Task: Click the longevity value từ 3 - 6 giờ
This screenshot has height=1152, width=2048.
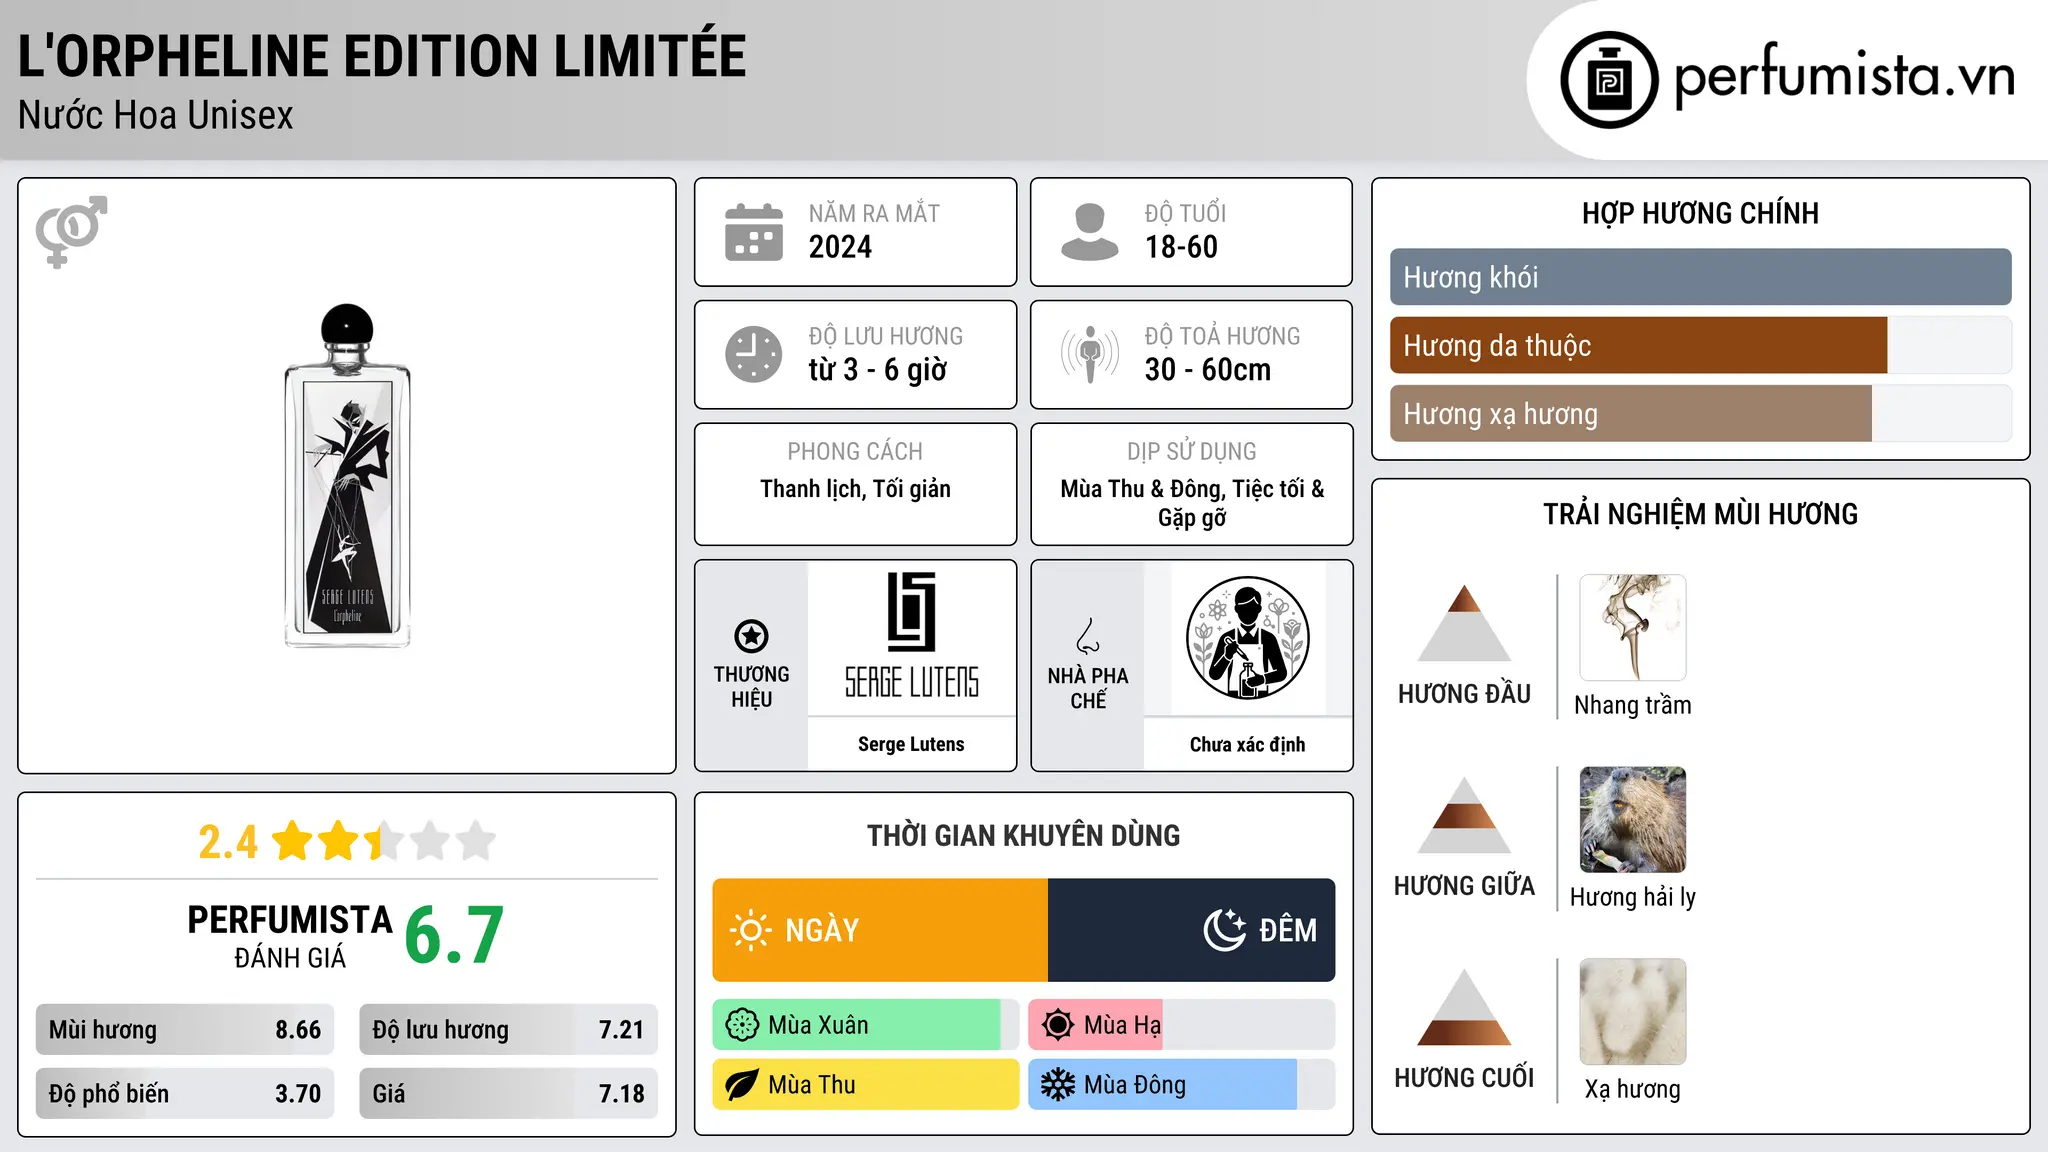Action: point(877,370)
